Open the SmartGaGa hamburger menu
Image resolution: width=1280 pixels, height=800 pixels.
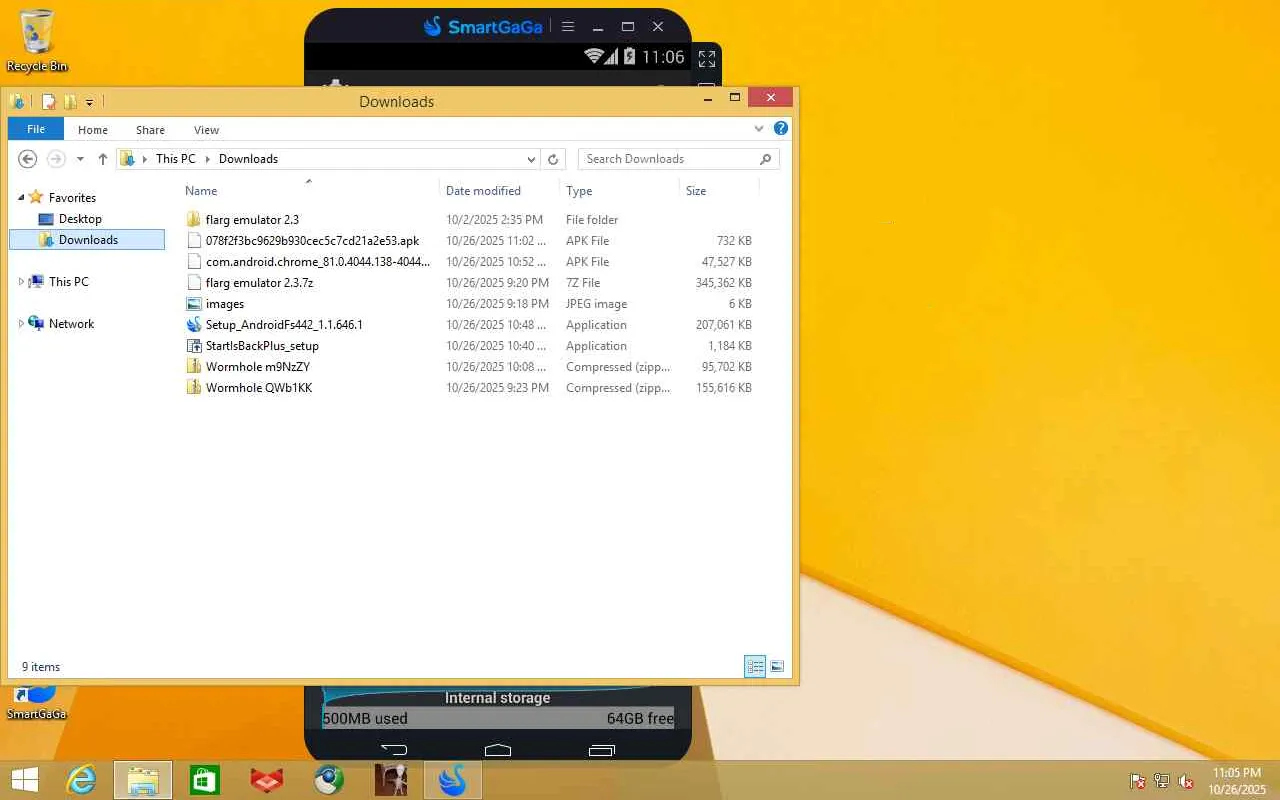click(568, 27)
